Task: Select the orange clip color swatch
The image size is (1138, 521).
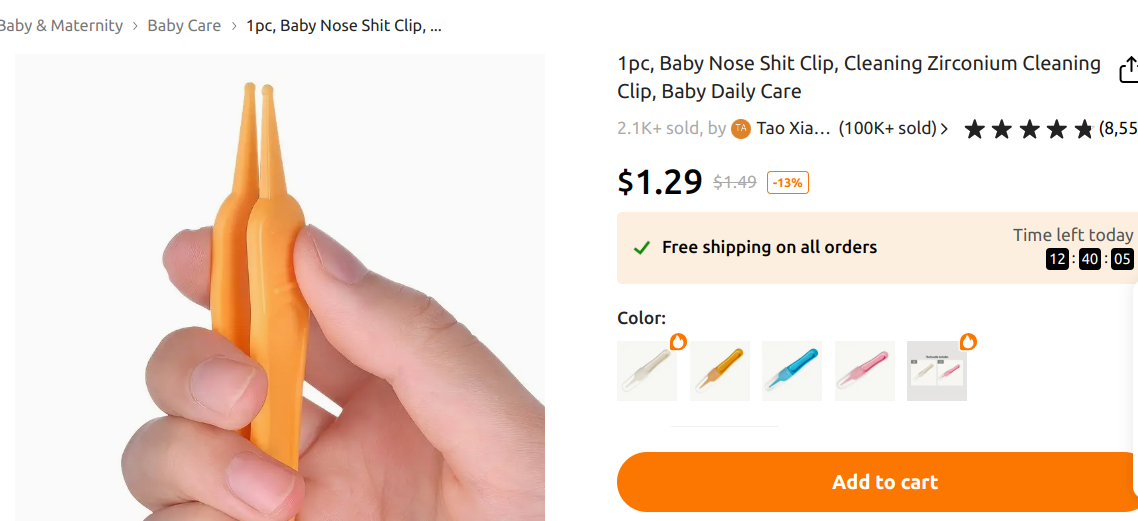Action: pos(719,371)
